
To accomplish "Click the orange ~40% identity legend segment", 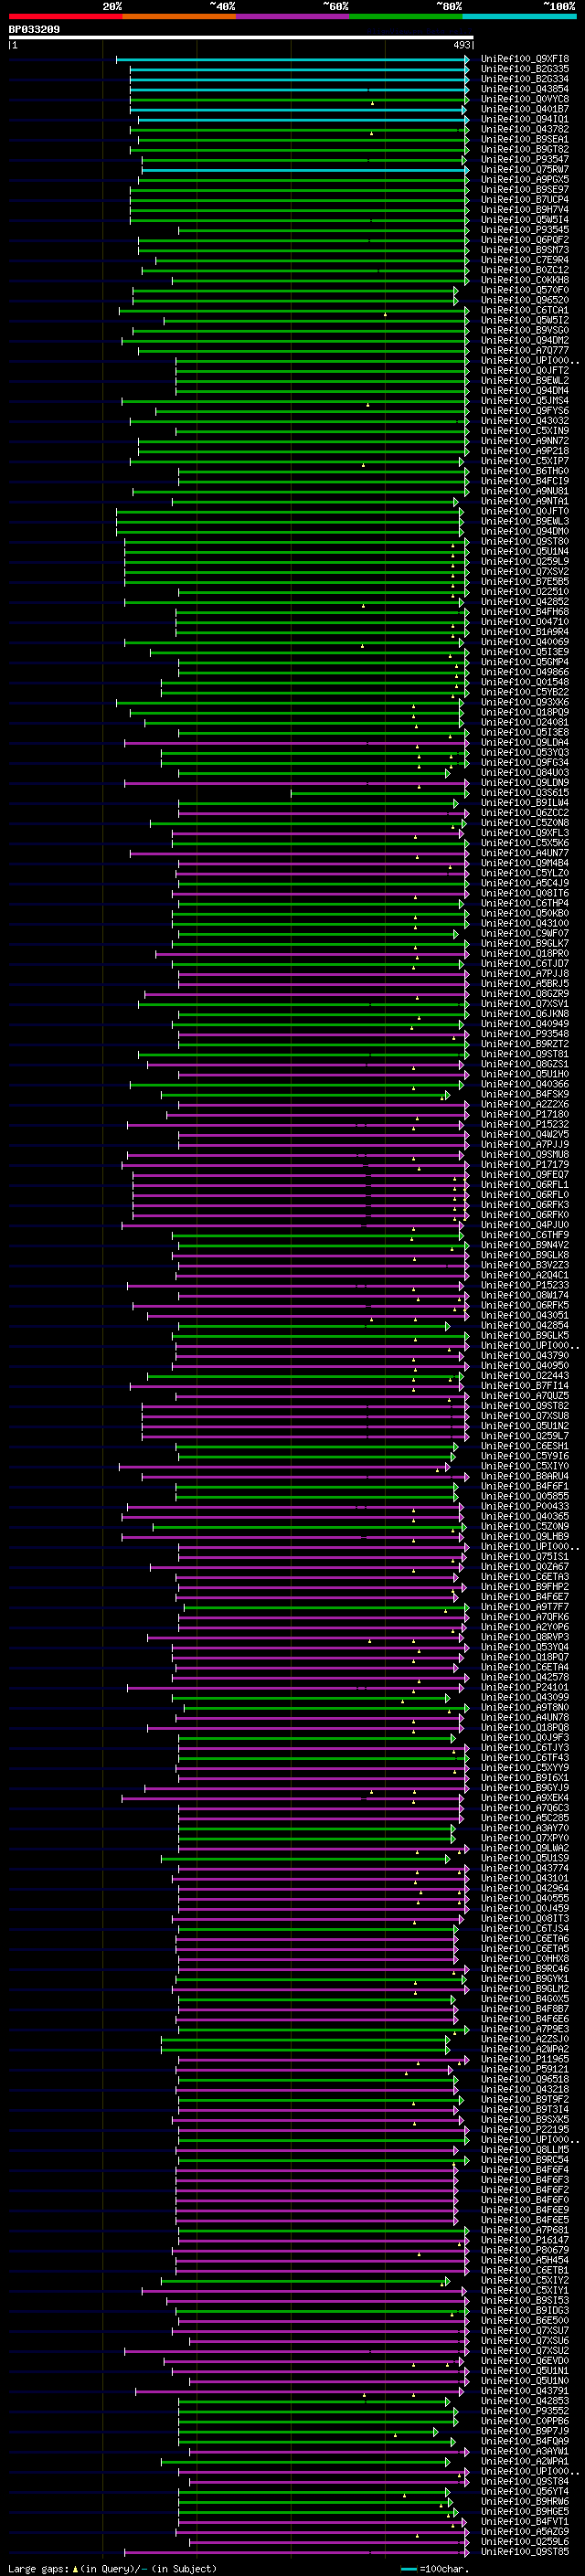I will click(179, 16).
